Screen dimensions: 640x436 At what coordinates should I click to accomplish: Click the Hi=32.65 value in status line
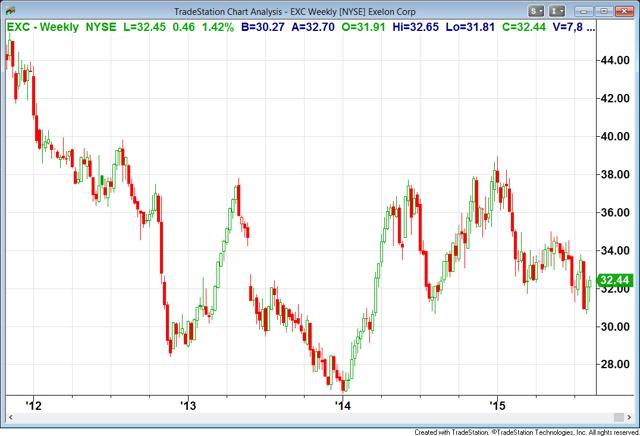tap(416, 27)
